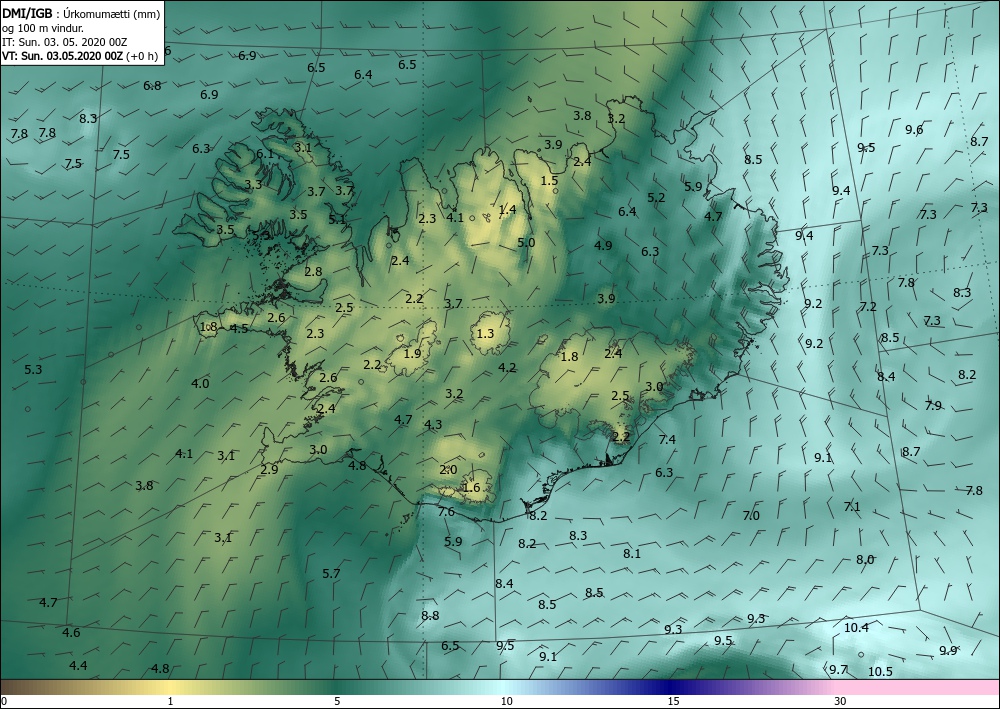Click the 4.0 value on the map
The height and width of the screenshot is (709, 1000).
(x=200, y=384)
